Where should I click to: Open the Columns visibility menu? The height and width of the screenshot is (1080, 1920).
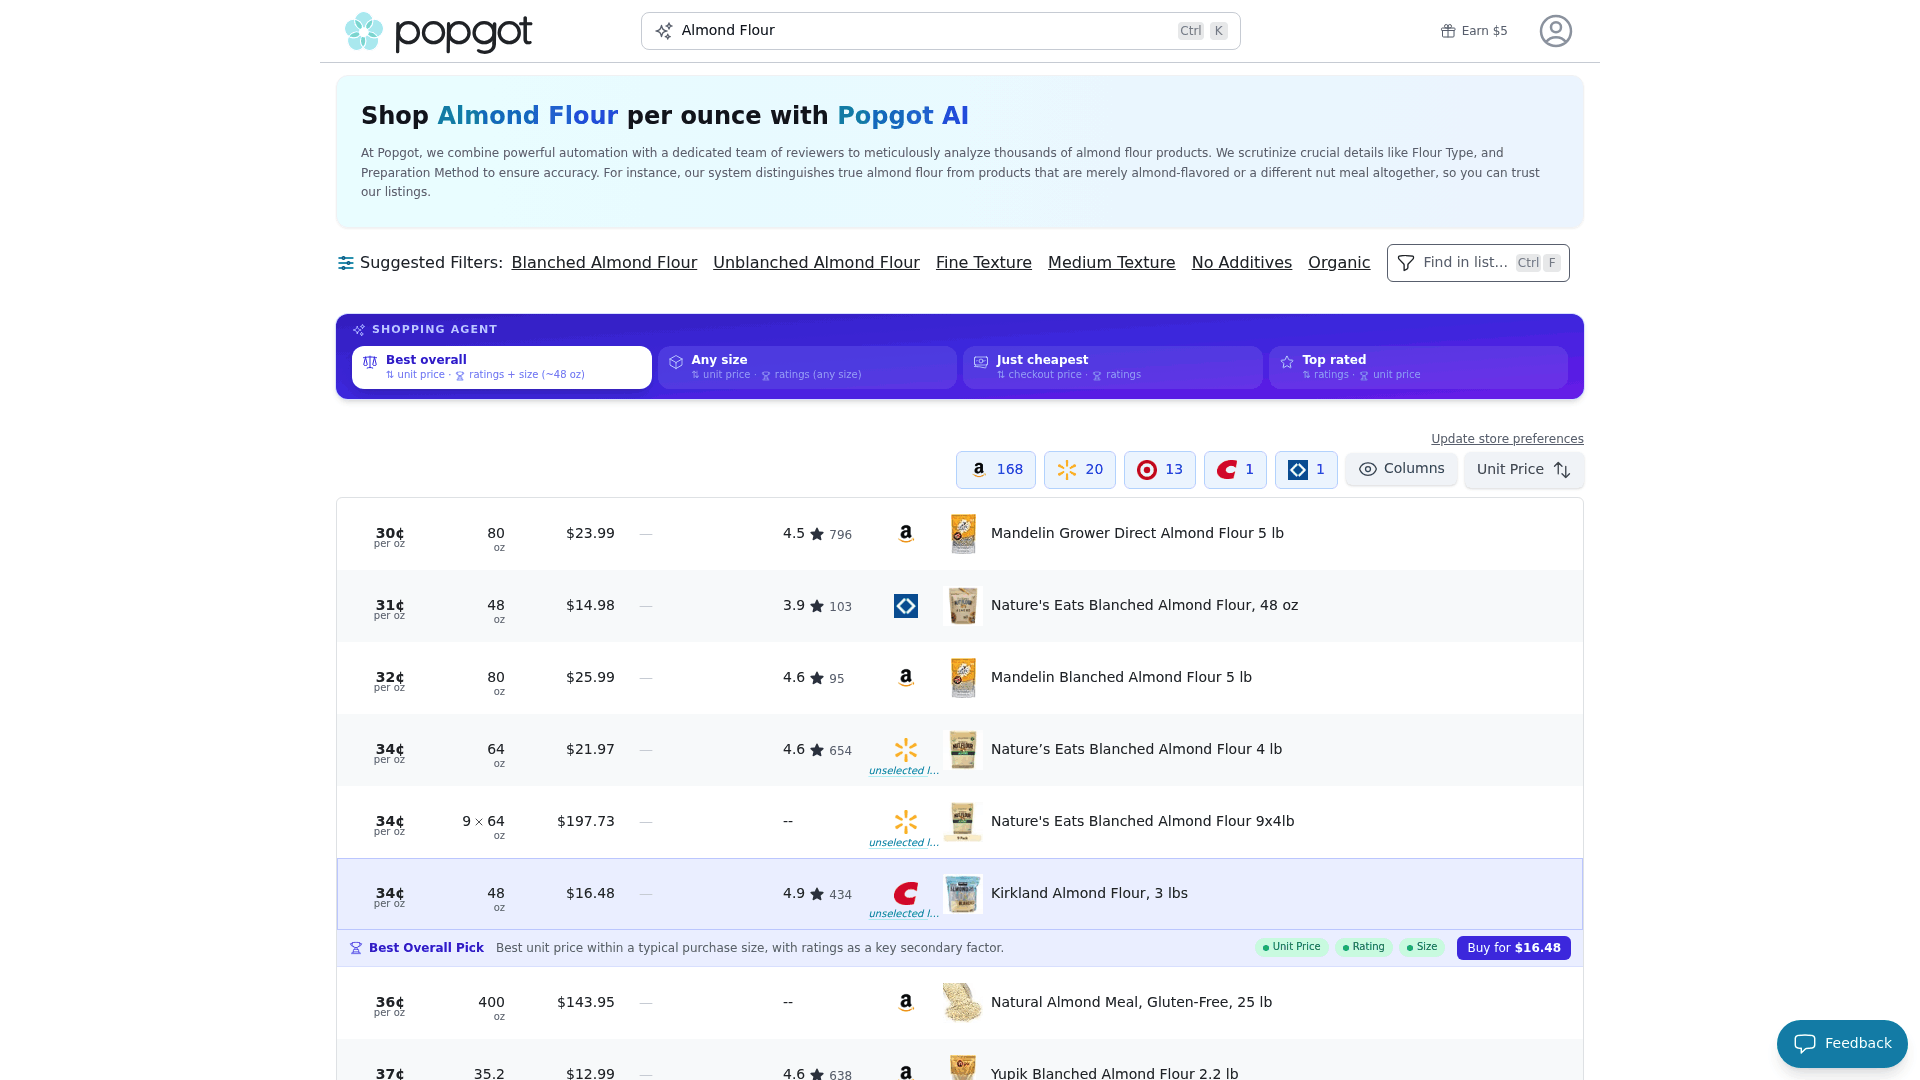tap(1401, 469)
